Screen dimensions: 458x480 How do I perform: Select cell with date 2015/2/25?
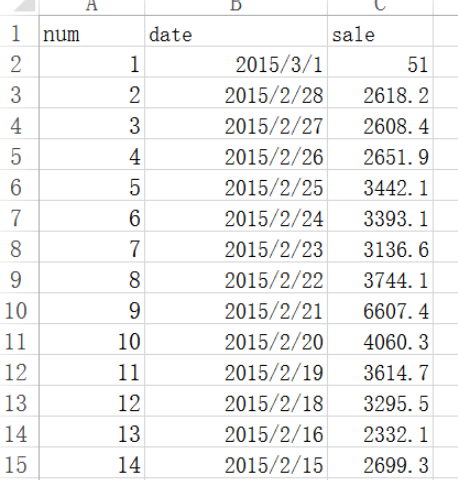[x=236, y=185]
